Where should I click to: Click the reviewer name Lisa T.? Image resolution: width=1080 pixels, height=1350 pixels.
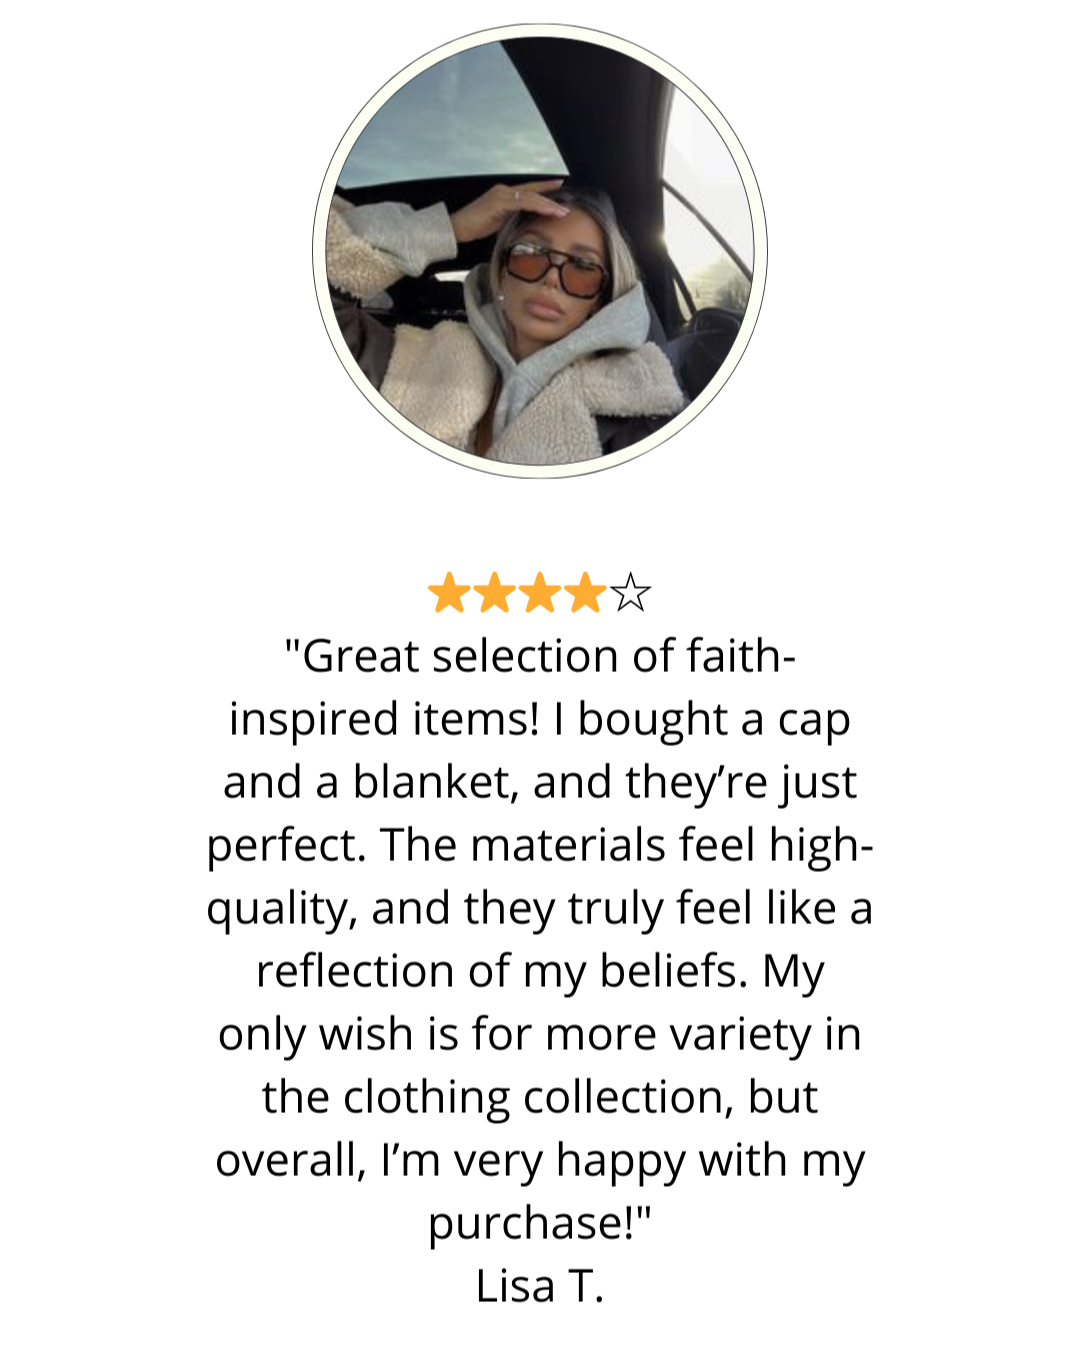pos(540,1286)
